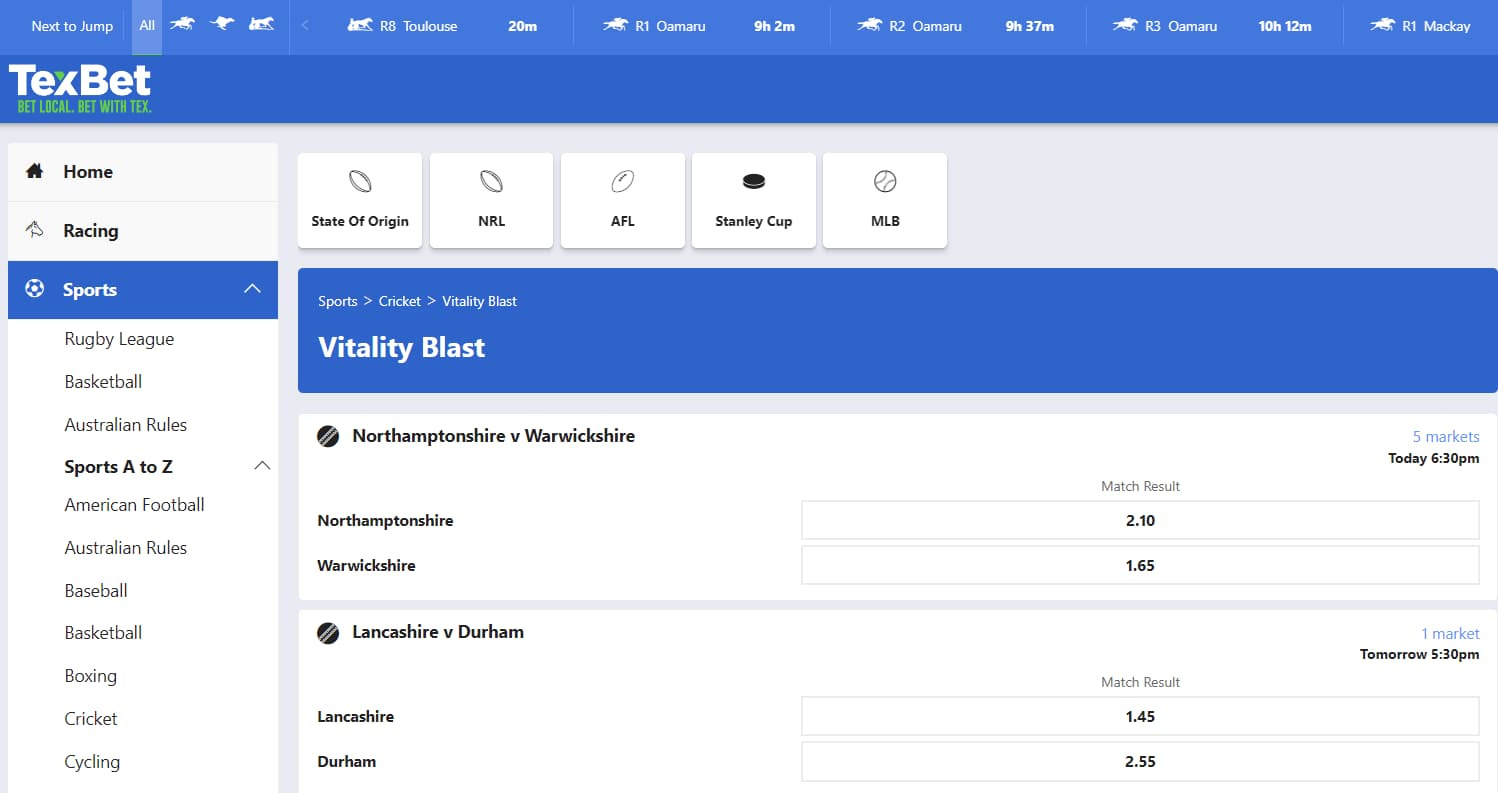Open American Football in the sidebar
Viewport: 1498px width, 793px height.
click(x=134, y=505)
